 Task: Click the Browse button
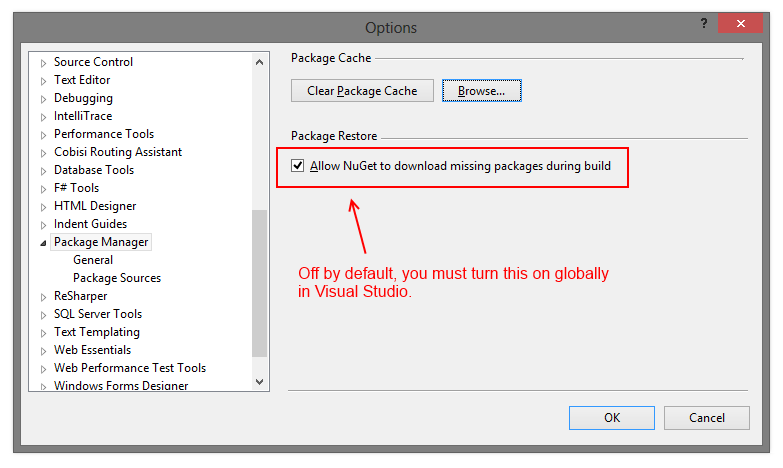click(x=481, y=91)
